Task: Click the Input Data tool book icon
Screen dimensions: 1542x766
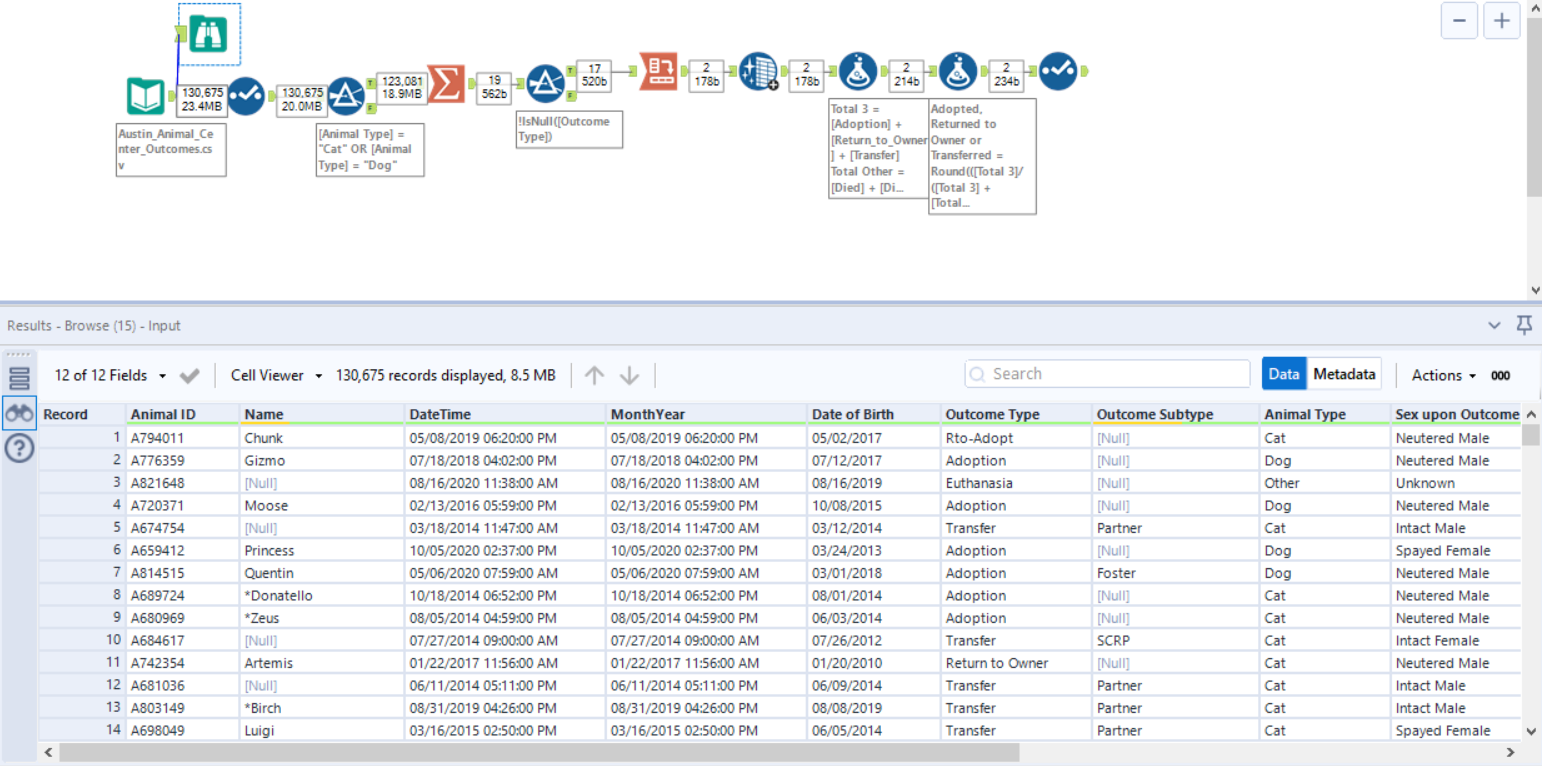Action: (x=146, y=97)
